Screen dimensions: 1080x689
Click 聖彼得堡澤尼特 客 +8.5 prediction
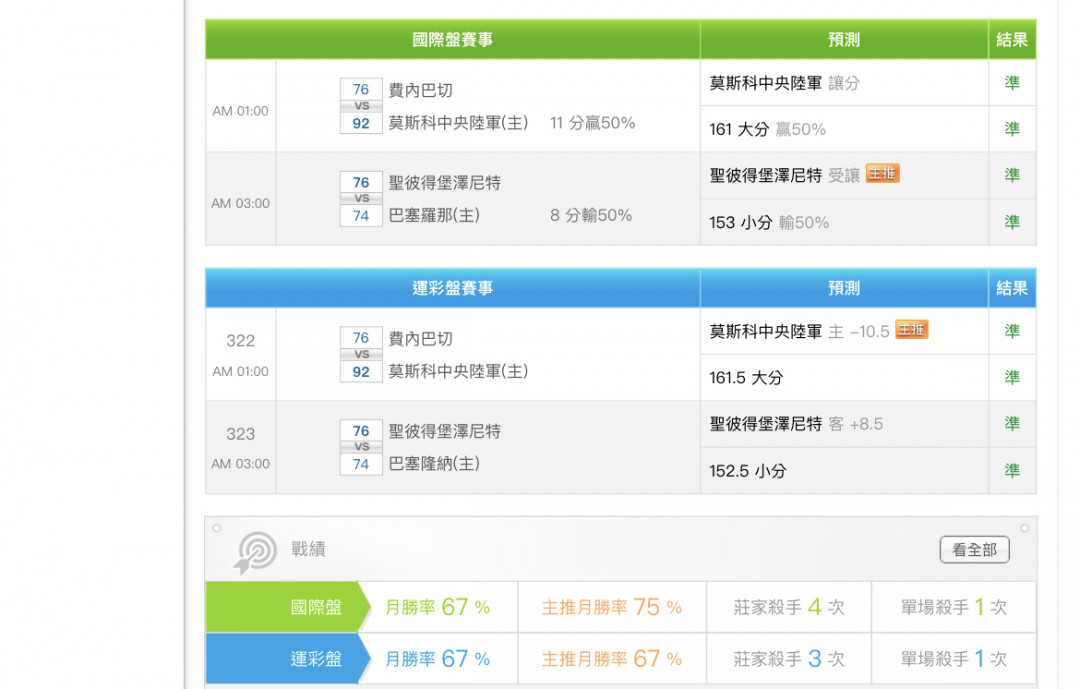(796, 424)
